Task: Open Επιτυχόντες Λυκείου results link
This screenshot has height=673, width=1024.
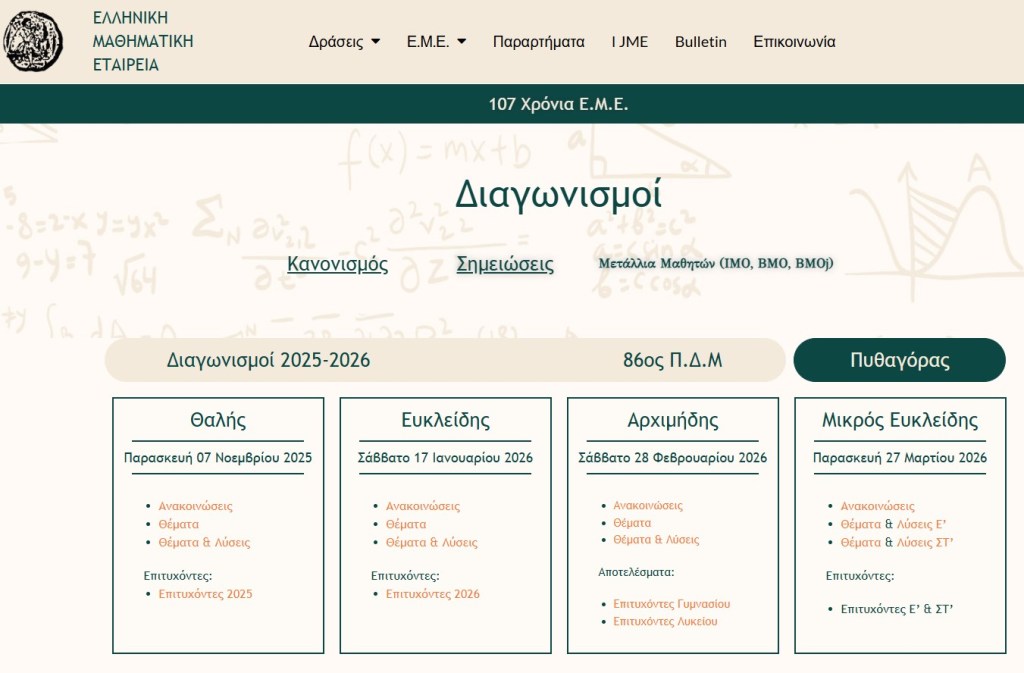Action: [665, 622]
